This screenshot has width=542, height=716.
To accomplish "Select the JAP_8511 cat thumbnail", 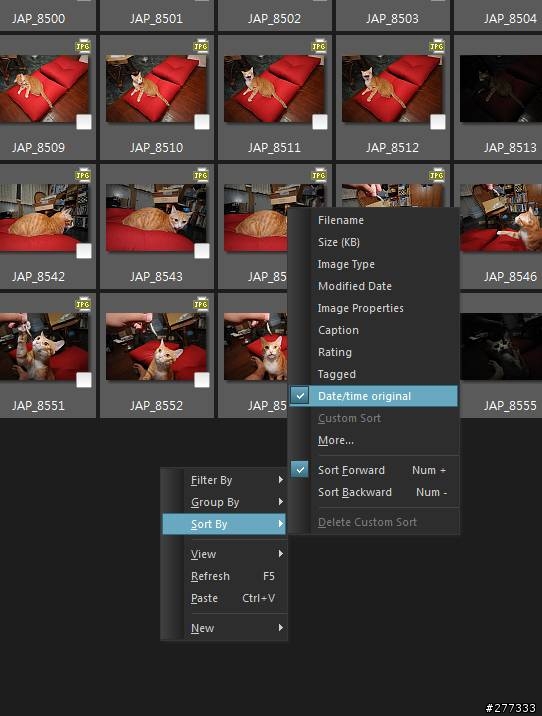I will coord(274,89).
